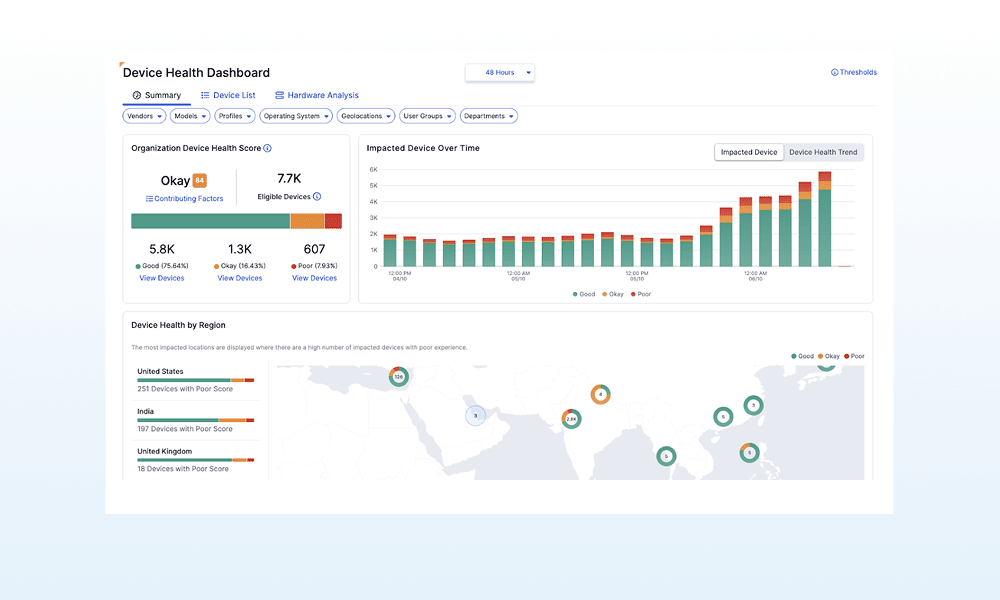Screen dimensions: 1000x600
Task: Click the info icon beside Organization Device Health Score
Action: 267,148
